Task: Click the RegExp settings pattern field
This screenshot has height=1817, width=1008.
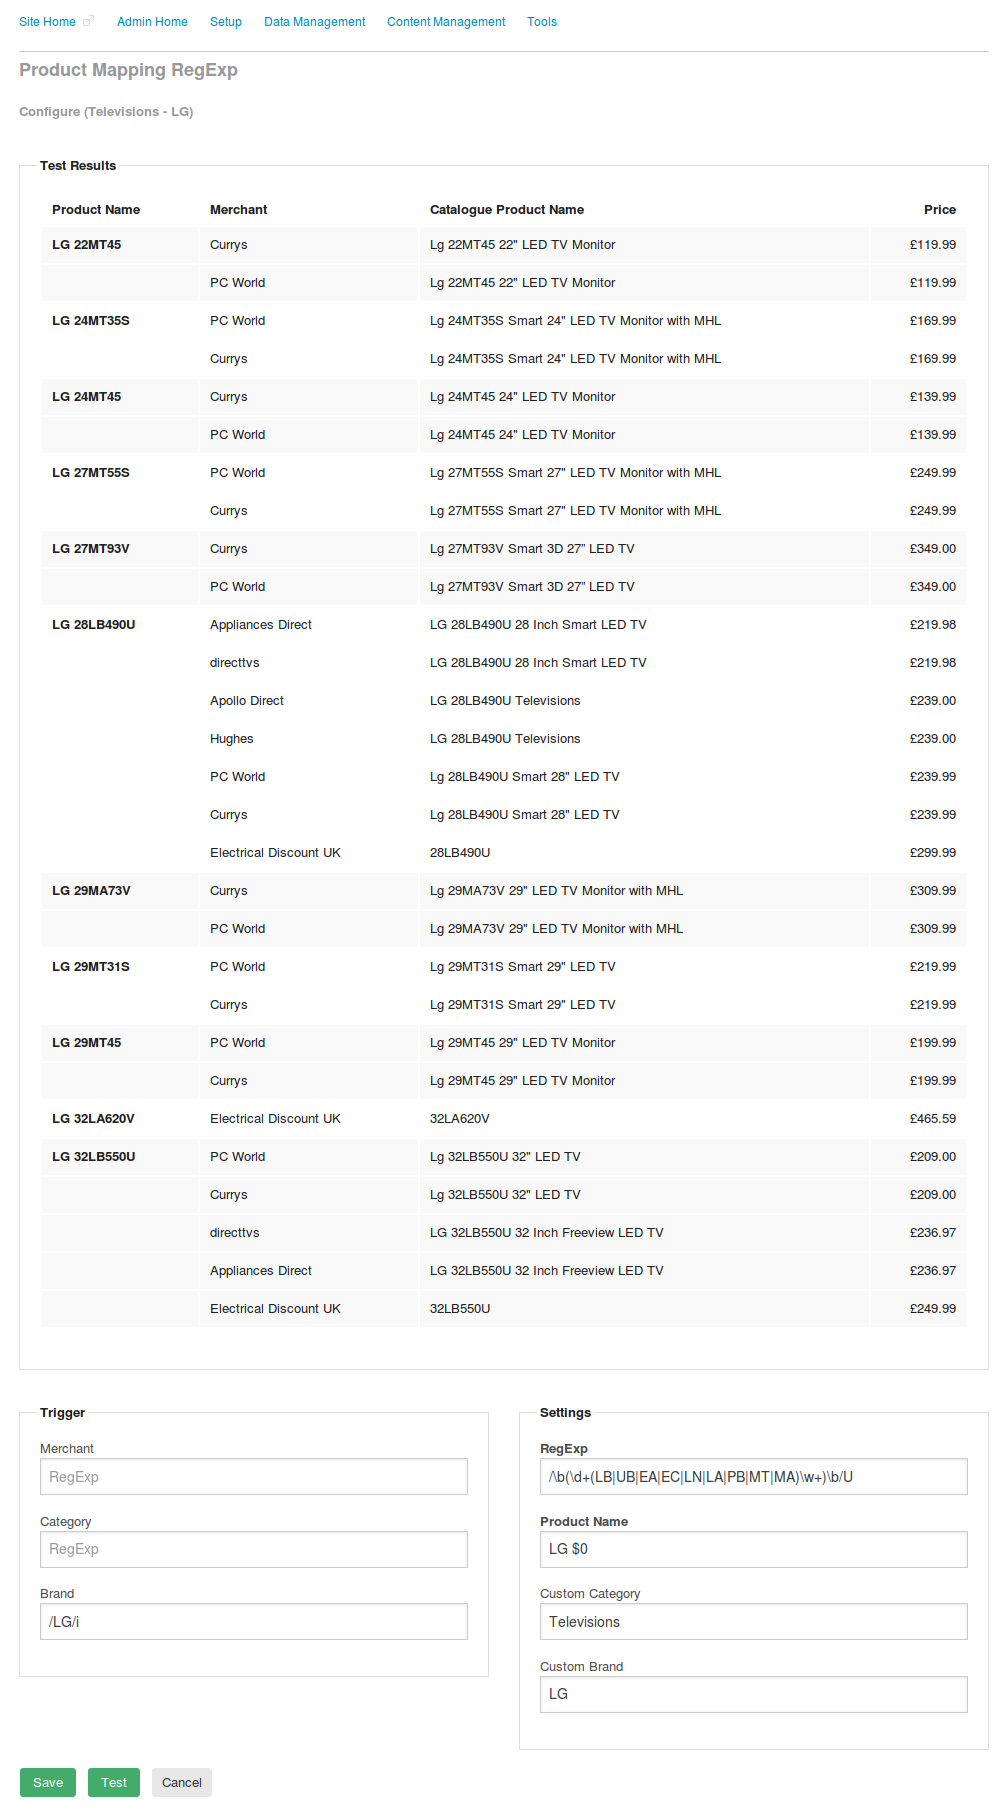Action: [x=754, y=1476]
